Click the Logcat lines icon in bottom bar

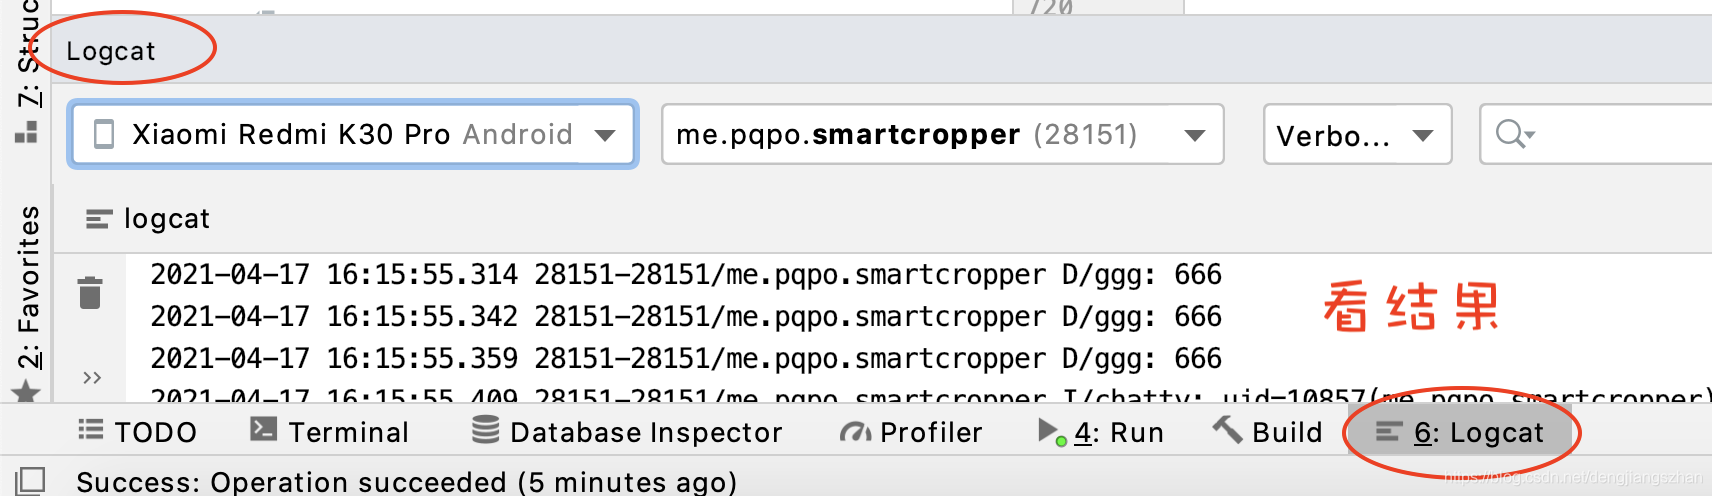click(x=1388, y=432)
